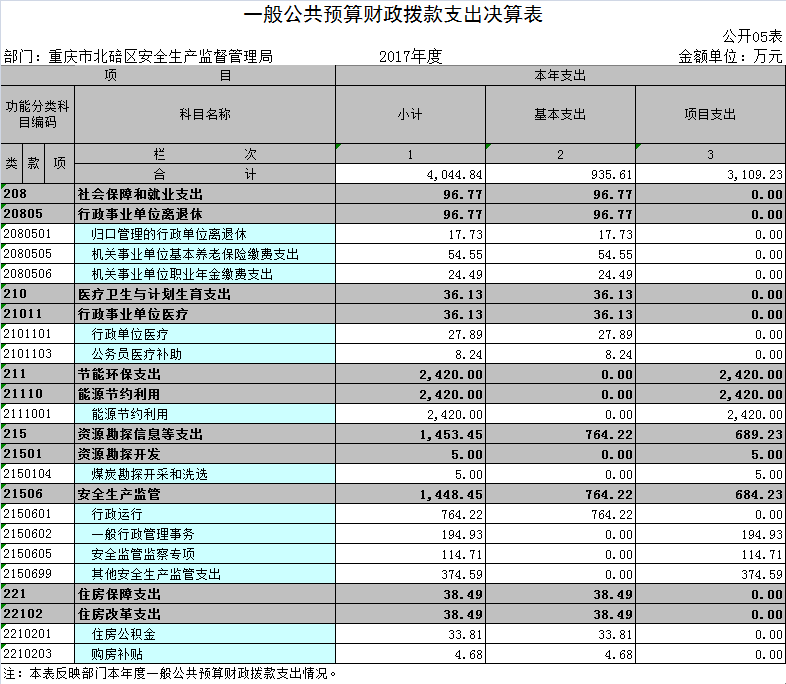Select the 煤炭勘探开采和洗选 cell
Screen dimensions: 786x684
click(x=205, y=474)
